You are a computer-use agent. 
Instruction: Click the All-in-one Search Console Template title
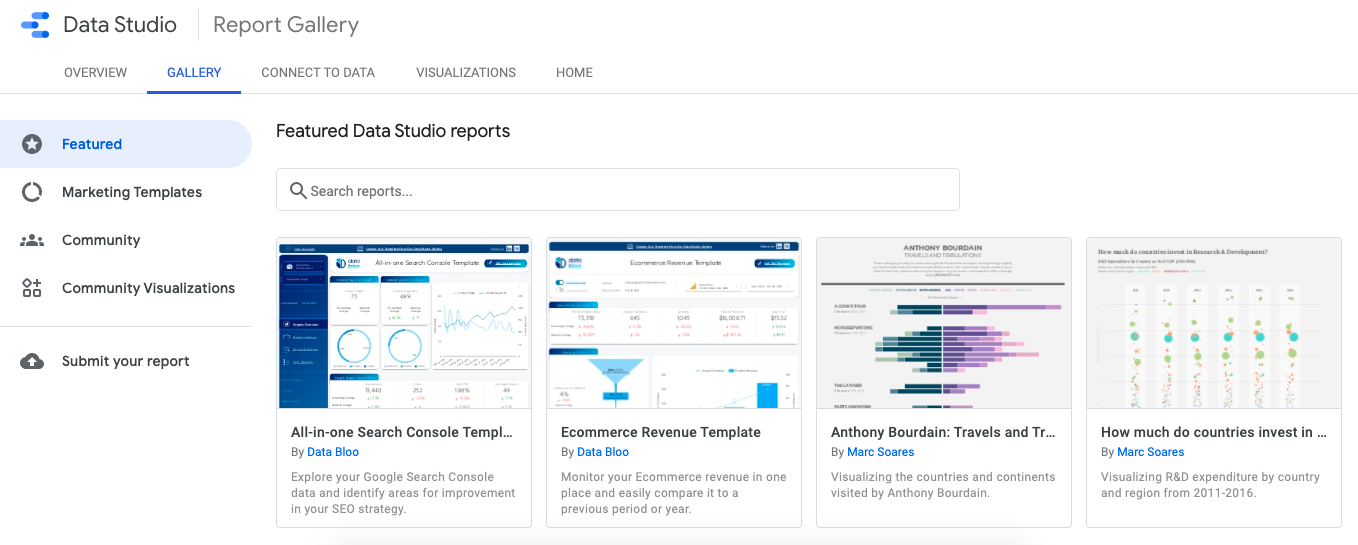tap(402, 433)
